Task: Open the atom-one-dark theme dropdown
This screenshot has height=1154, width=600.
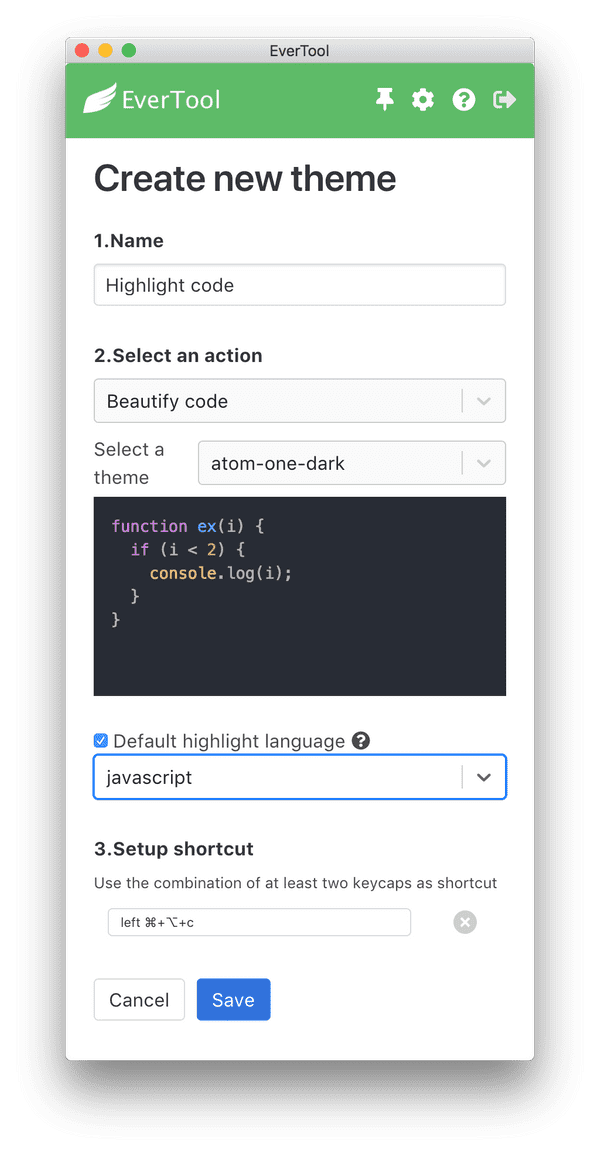Action: (352, 463)
